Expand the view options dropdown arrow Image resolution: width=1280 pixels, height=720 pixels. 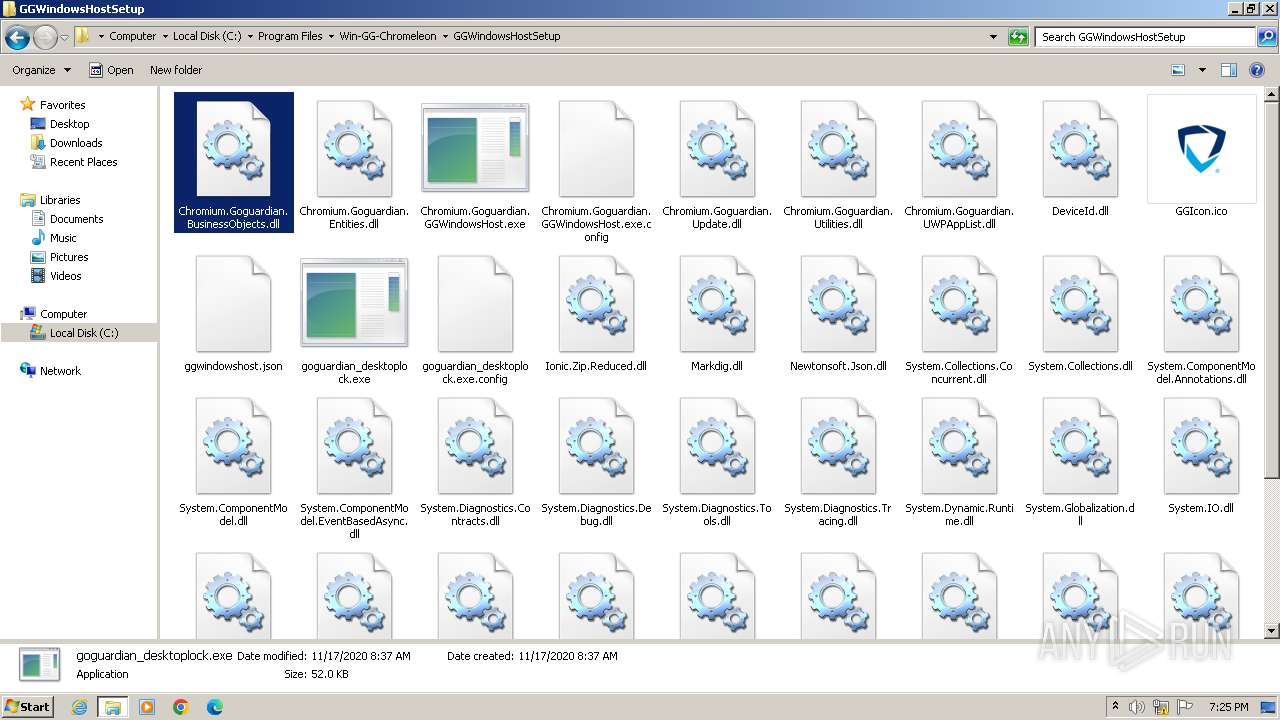point(1202,70)
